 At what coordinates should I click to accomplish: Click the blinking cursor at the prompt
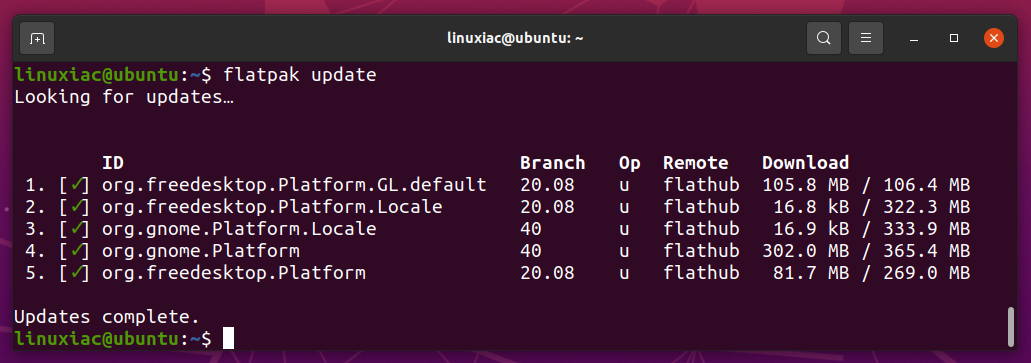pos(228,338)
